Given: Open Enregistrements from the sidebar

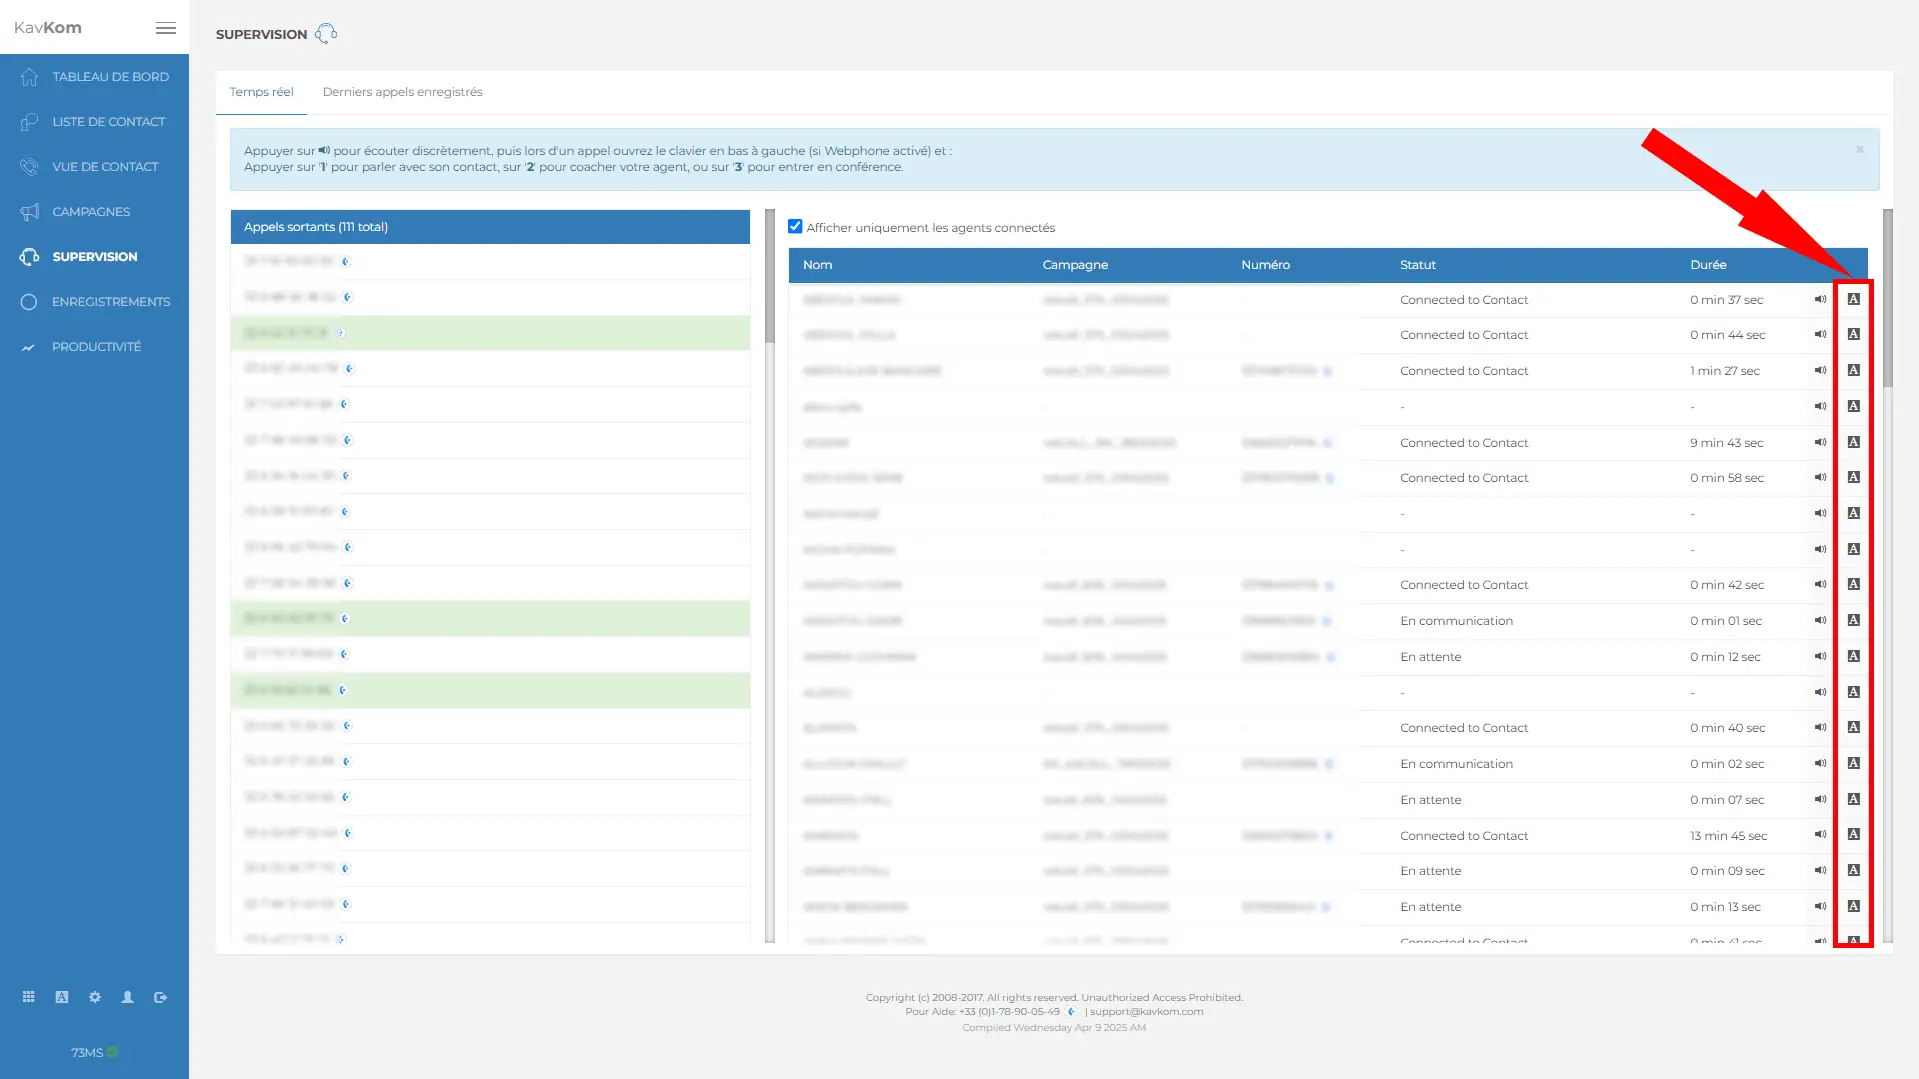Looking at the screenshot, I should [110, 302].
